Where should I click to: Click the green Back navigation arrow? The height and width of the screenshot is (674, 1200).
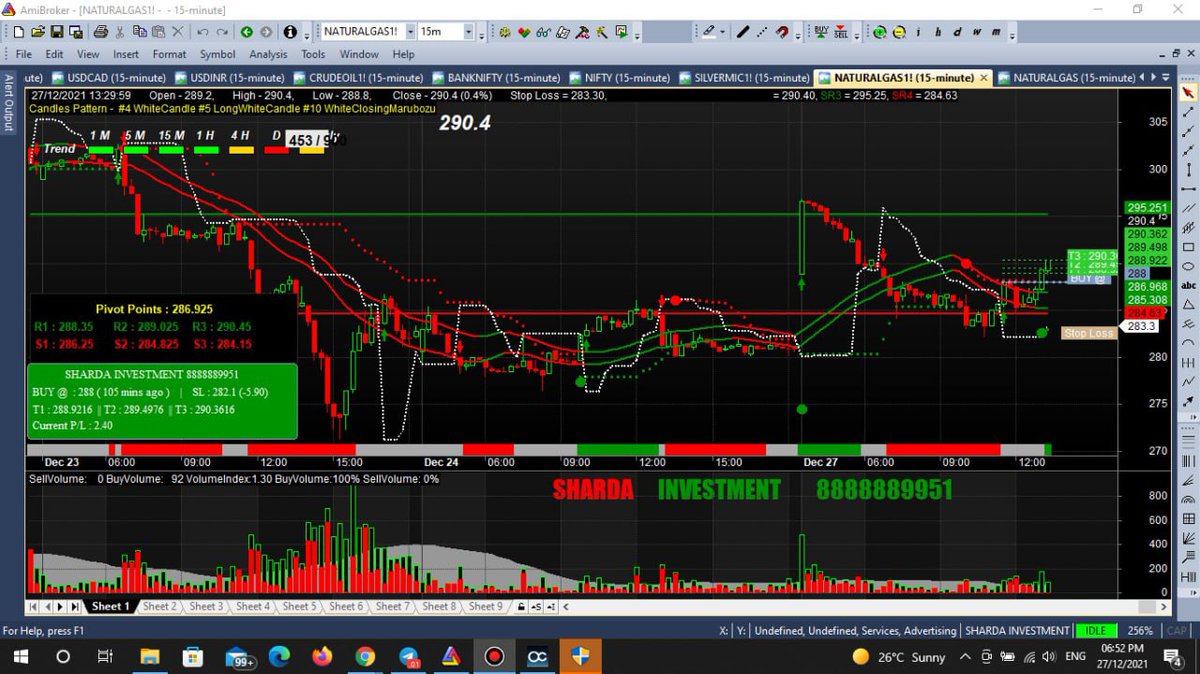tap(246, 32)
